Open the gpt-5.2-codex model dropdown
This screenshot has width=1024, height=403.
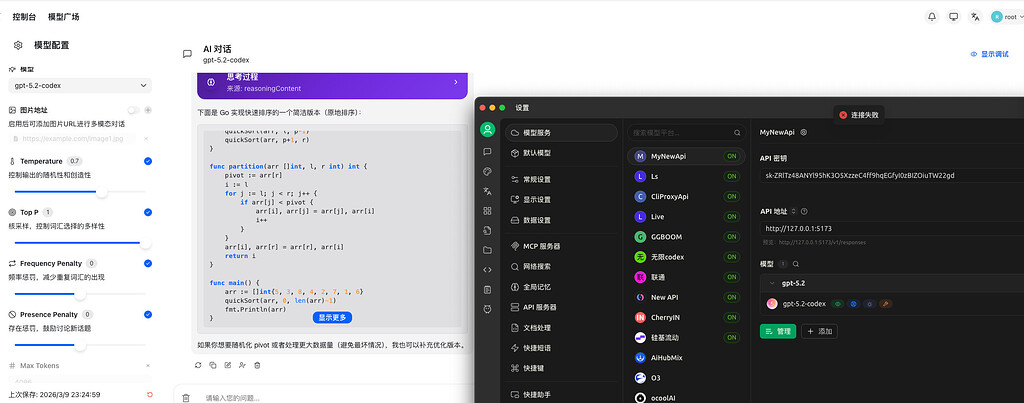click(x=80, y=86)
